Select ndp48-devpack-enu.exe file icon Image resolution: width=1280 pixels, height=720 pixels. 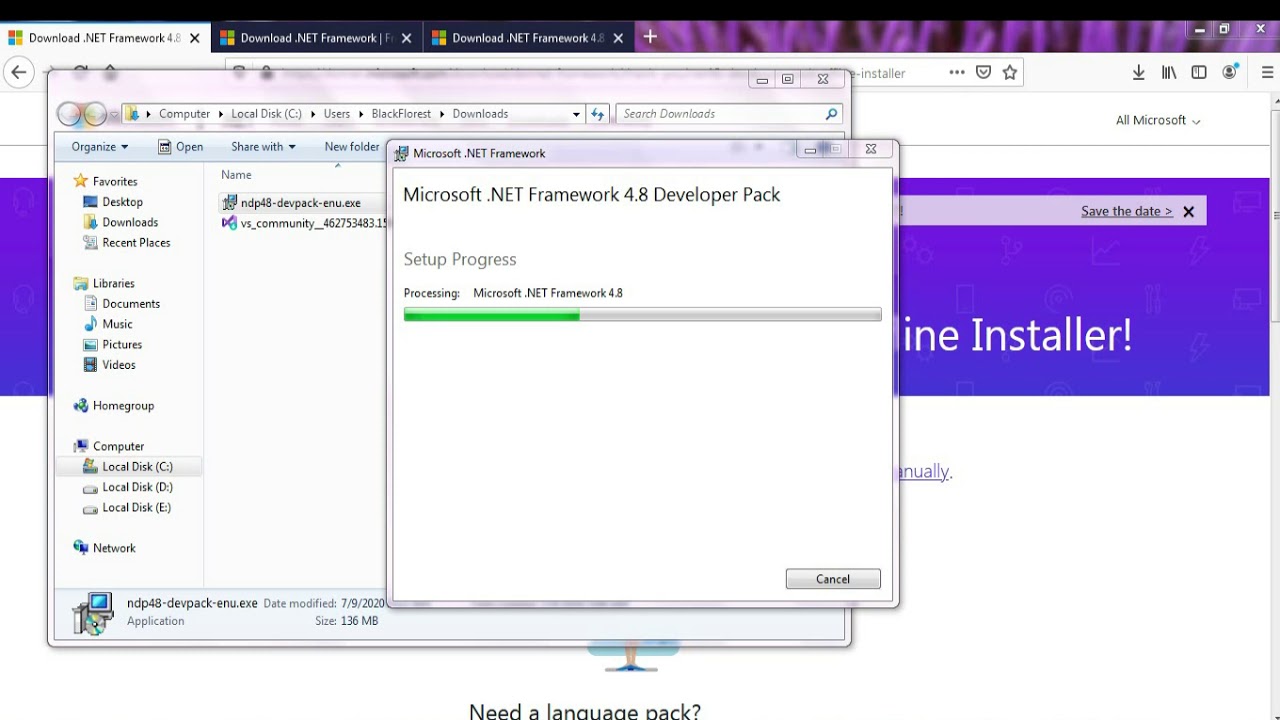click(x=229, y=203)
